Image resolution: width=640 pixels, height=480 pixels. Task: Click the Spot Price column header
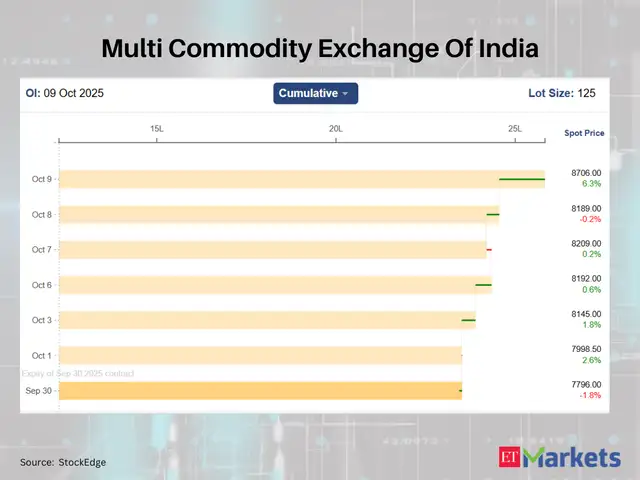[x=584, y=133]
